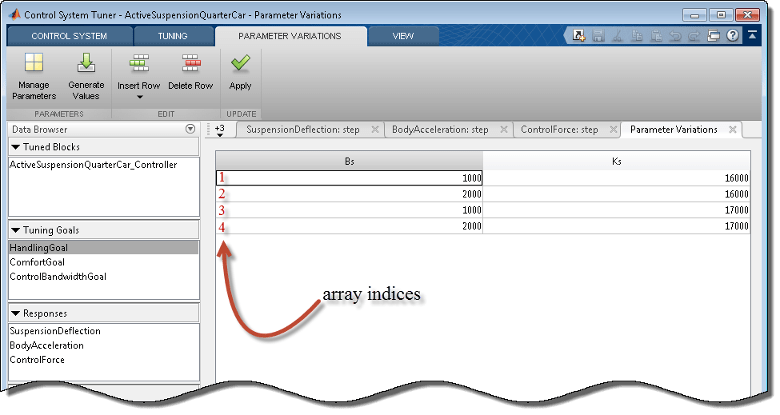Click the Undo arrow icon

point(675,35)
